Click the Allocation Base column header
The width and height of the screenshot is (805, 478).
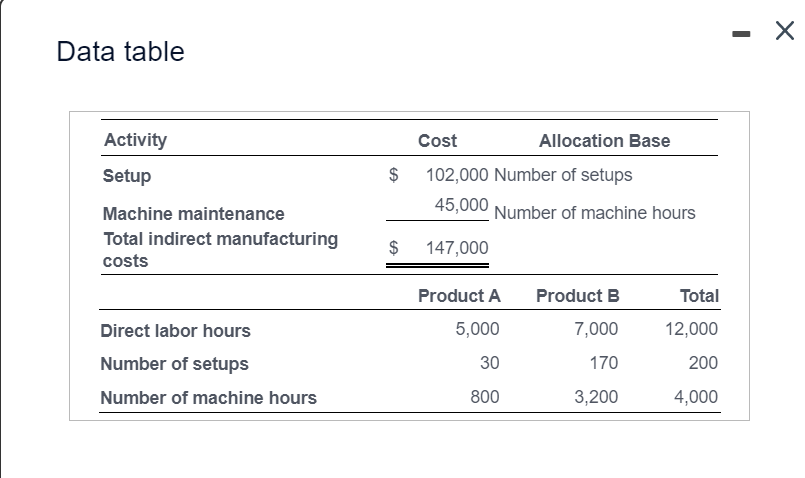(x=604, y=141)
